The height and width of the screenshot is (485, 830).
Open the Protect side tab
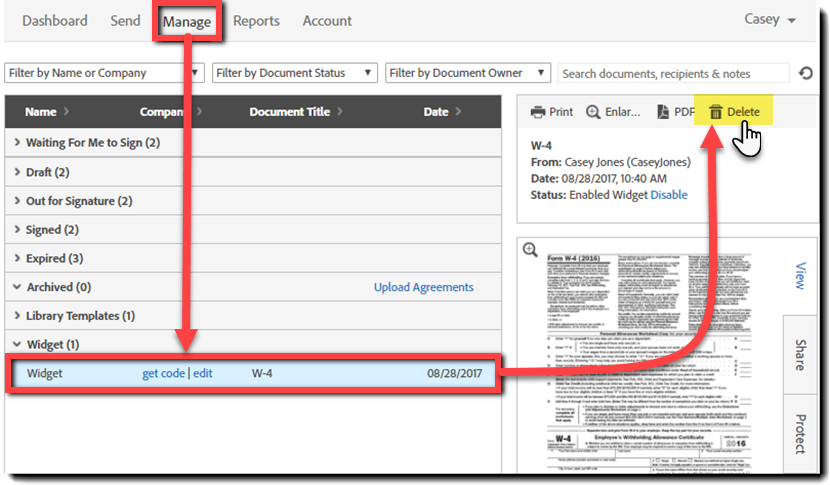tap(800, 434)
